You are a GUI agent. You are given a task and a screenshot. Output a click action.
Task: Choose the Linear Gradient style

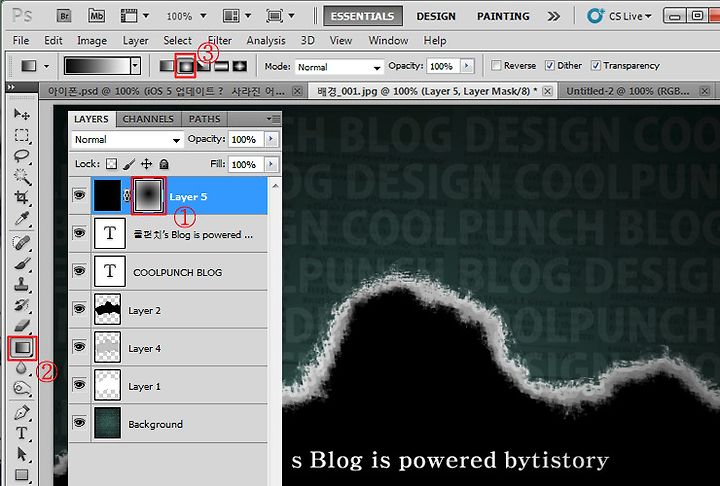tap(166, 66)
